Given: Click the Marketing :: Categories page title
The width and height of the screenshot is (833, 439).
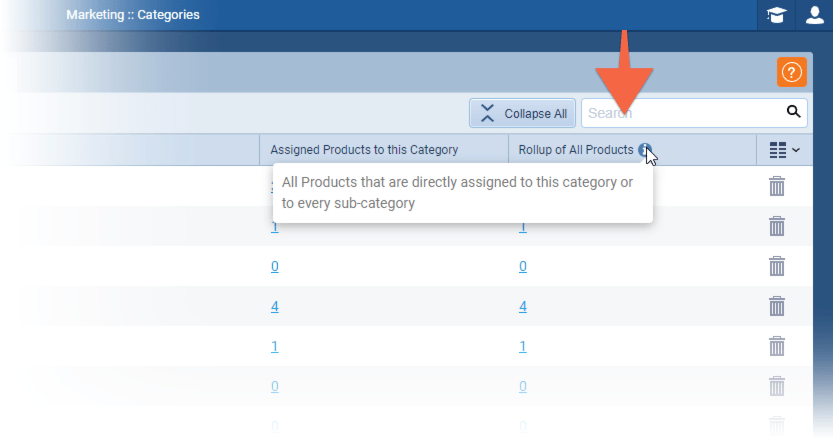Looking at the screenshot, I should [132, 15].
